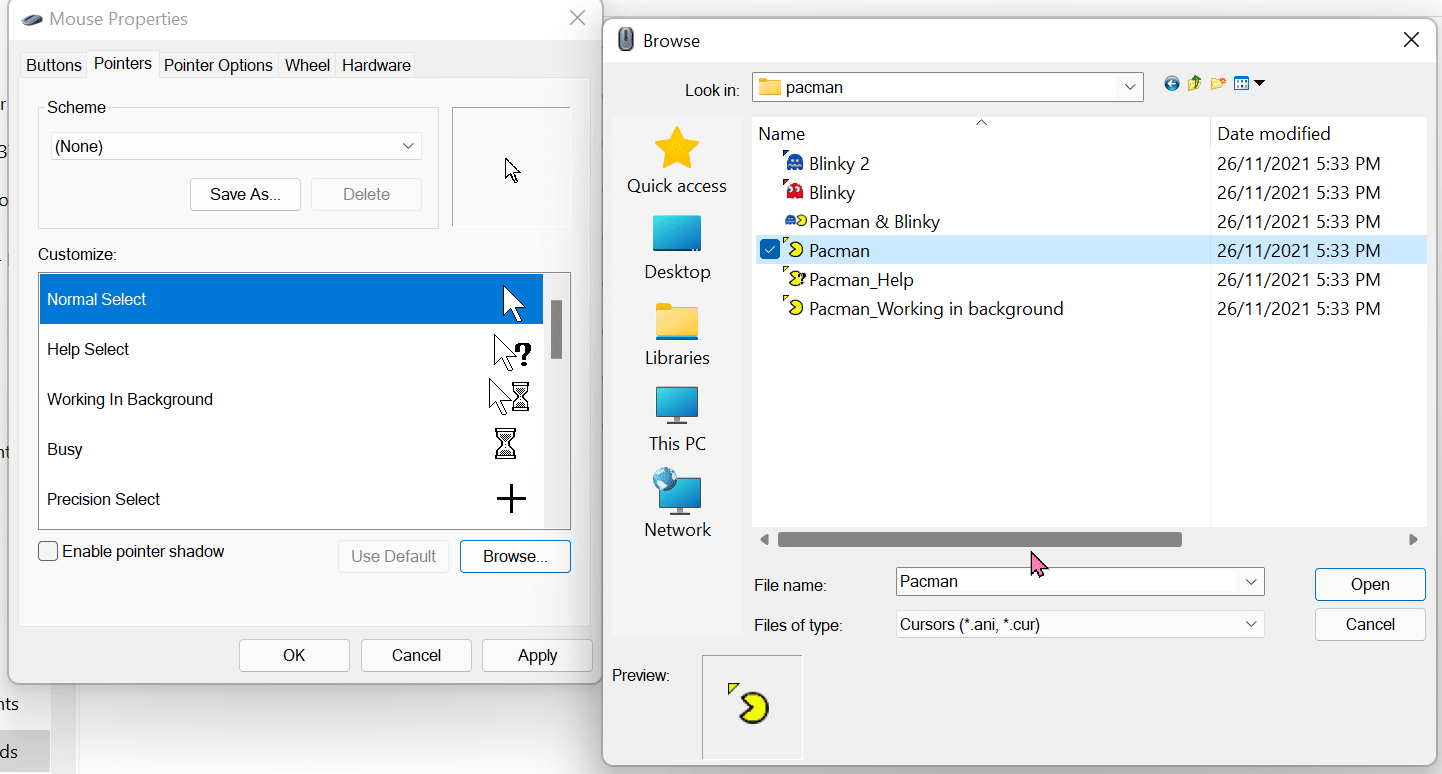Switch to the Pointer Options tab
The width and height of the screenshot is (1442, 774).
218,65
